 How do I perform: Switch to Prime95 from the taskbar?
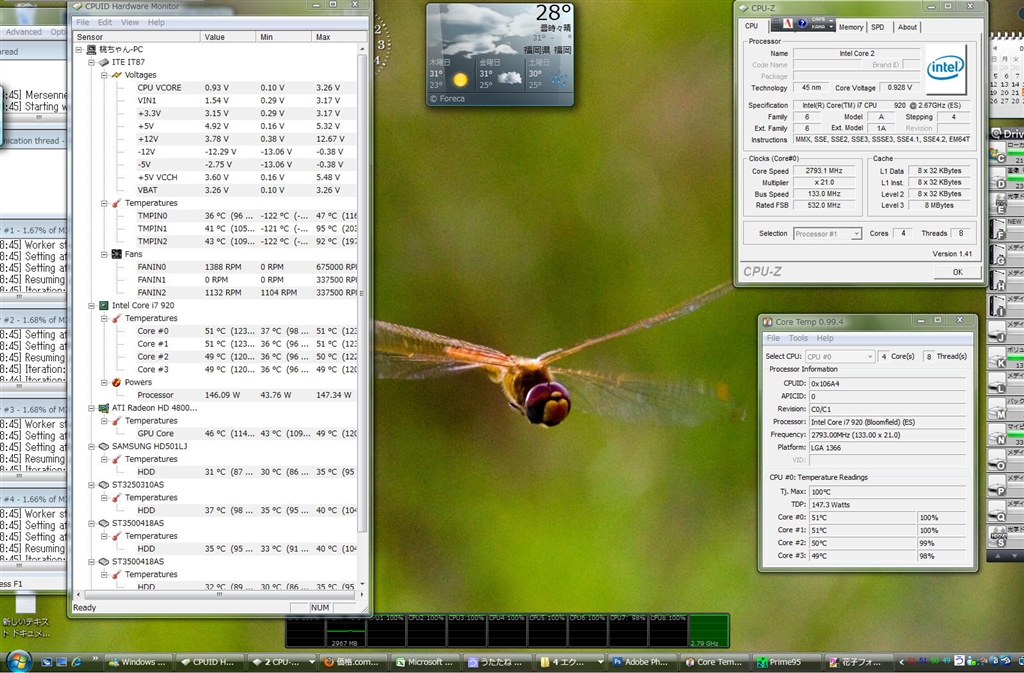point(784,662)
